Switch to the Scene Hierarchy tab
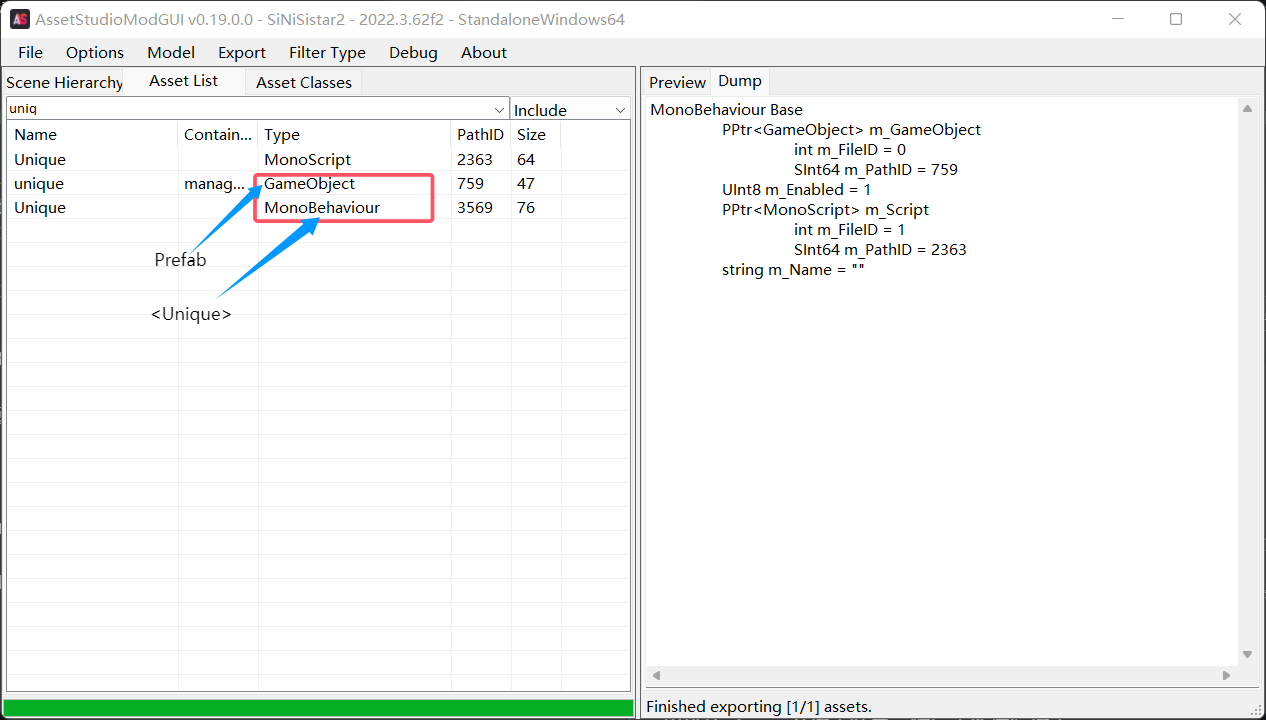This screenshot has height=720, width=1266. [64, 83]
